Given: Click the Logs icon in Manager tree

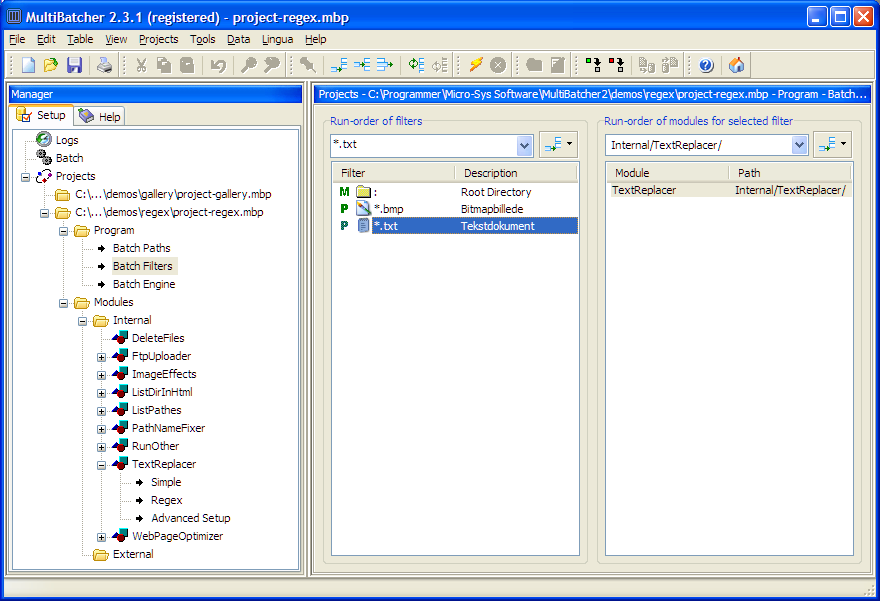Looking at the screenshot, I should pos(44,139).
